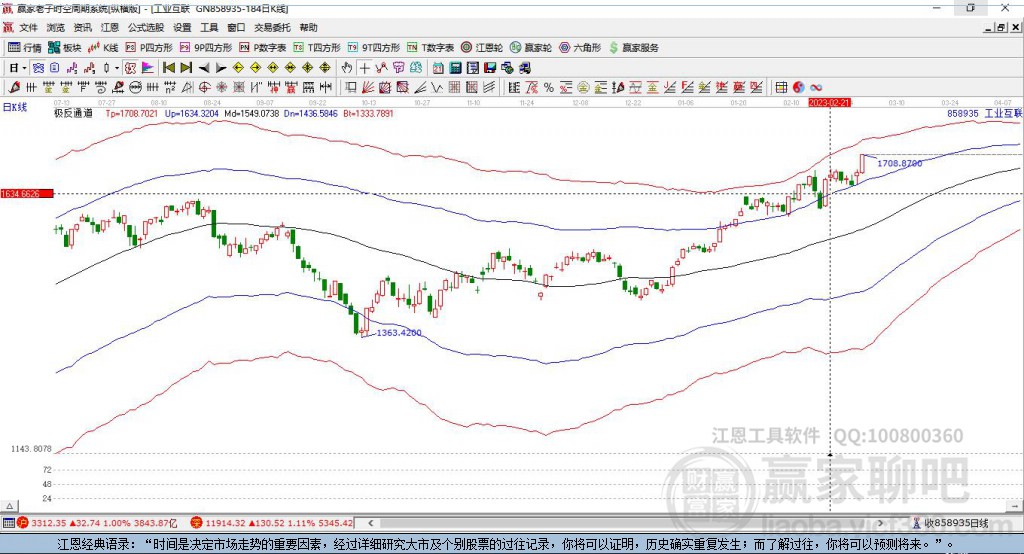Open the 交易委托 menu
The width and height of the screenshot is (1024, 554).
(272, 27)
